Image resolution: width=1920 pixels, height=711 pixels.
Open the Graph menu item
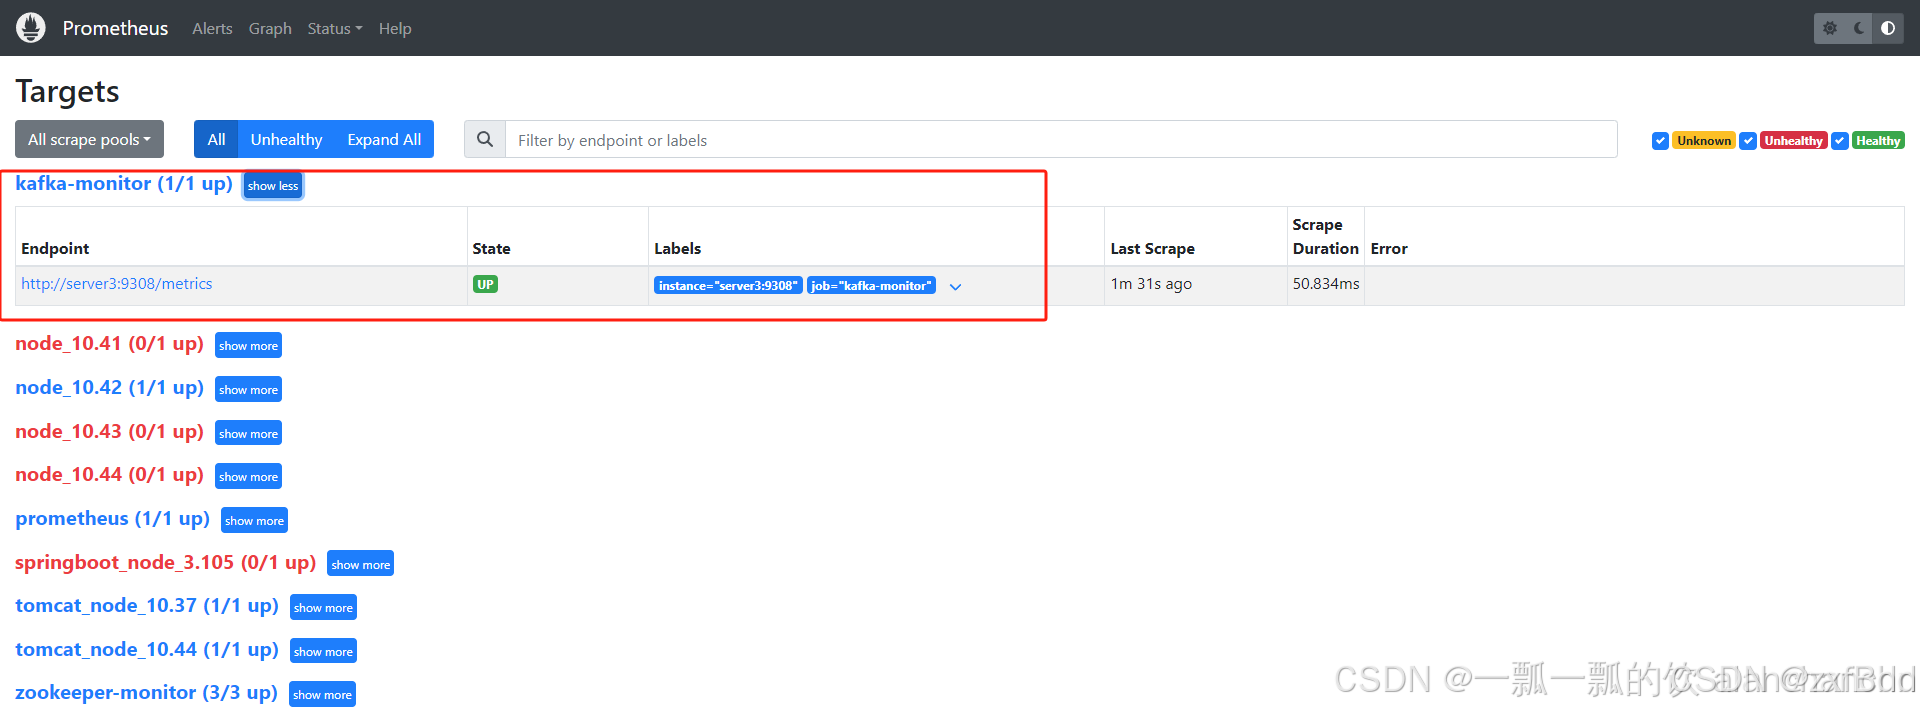pos(270,28)
